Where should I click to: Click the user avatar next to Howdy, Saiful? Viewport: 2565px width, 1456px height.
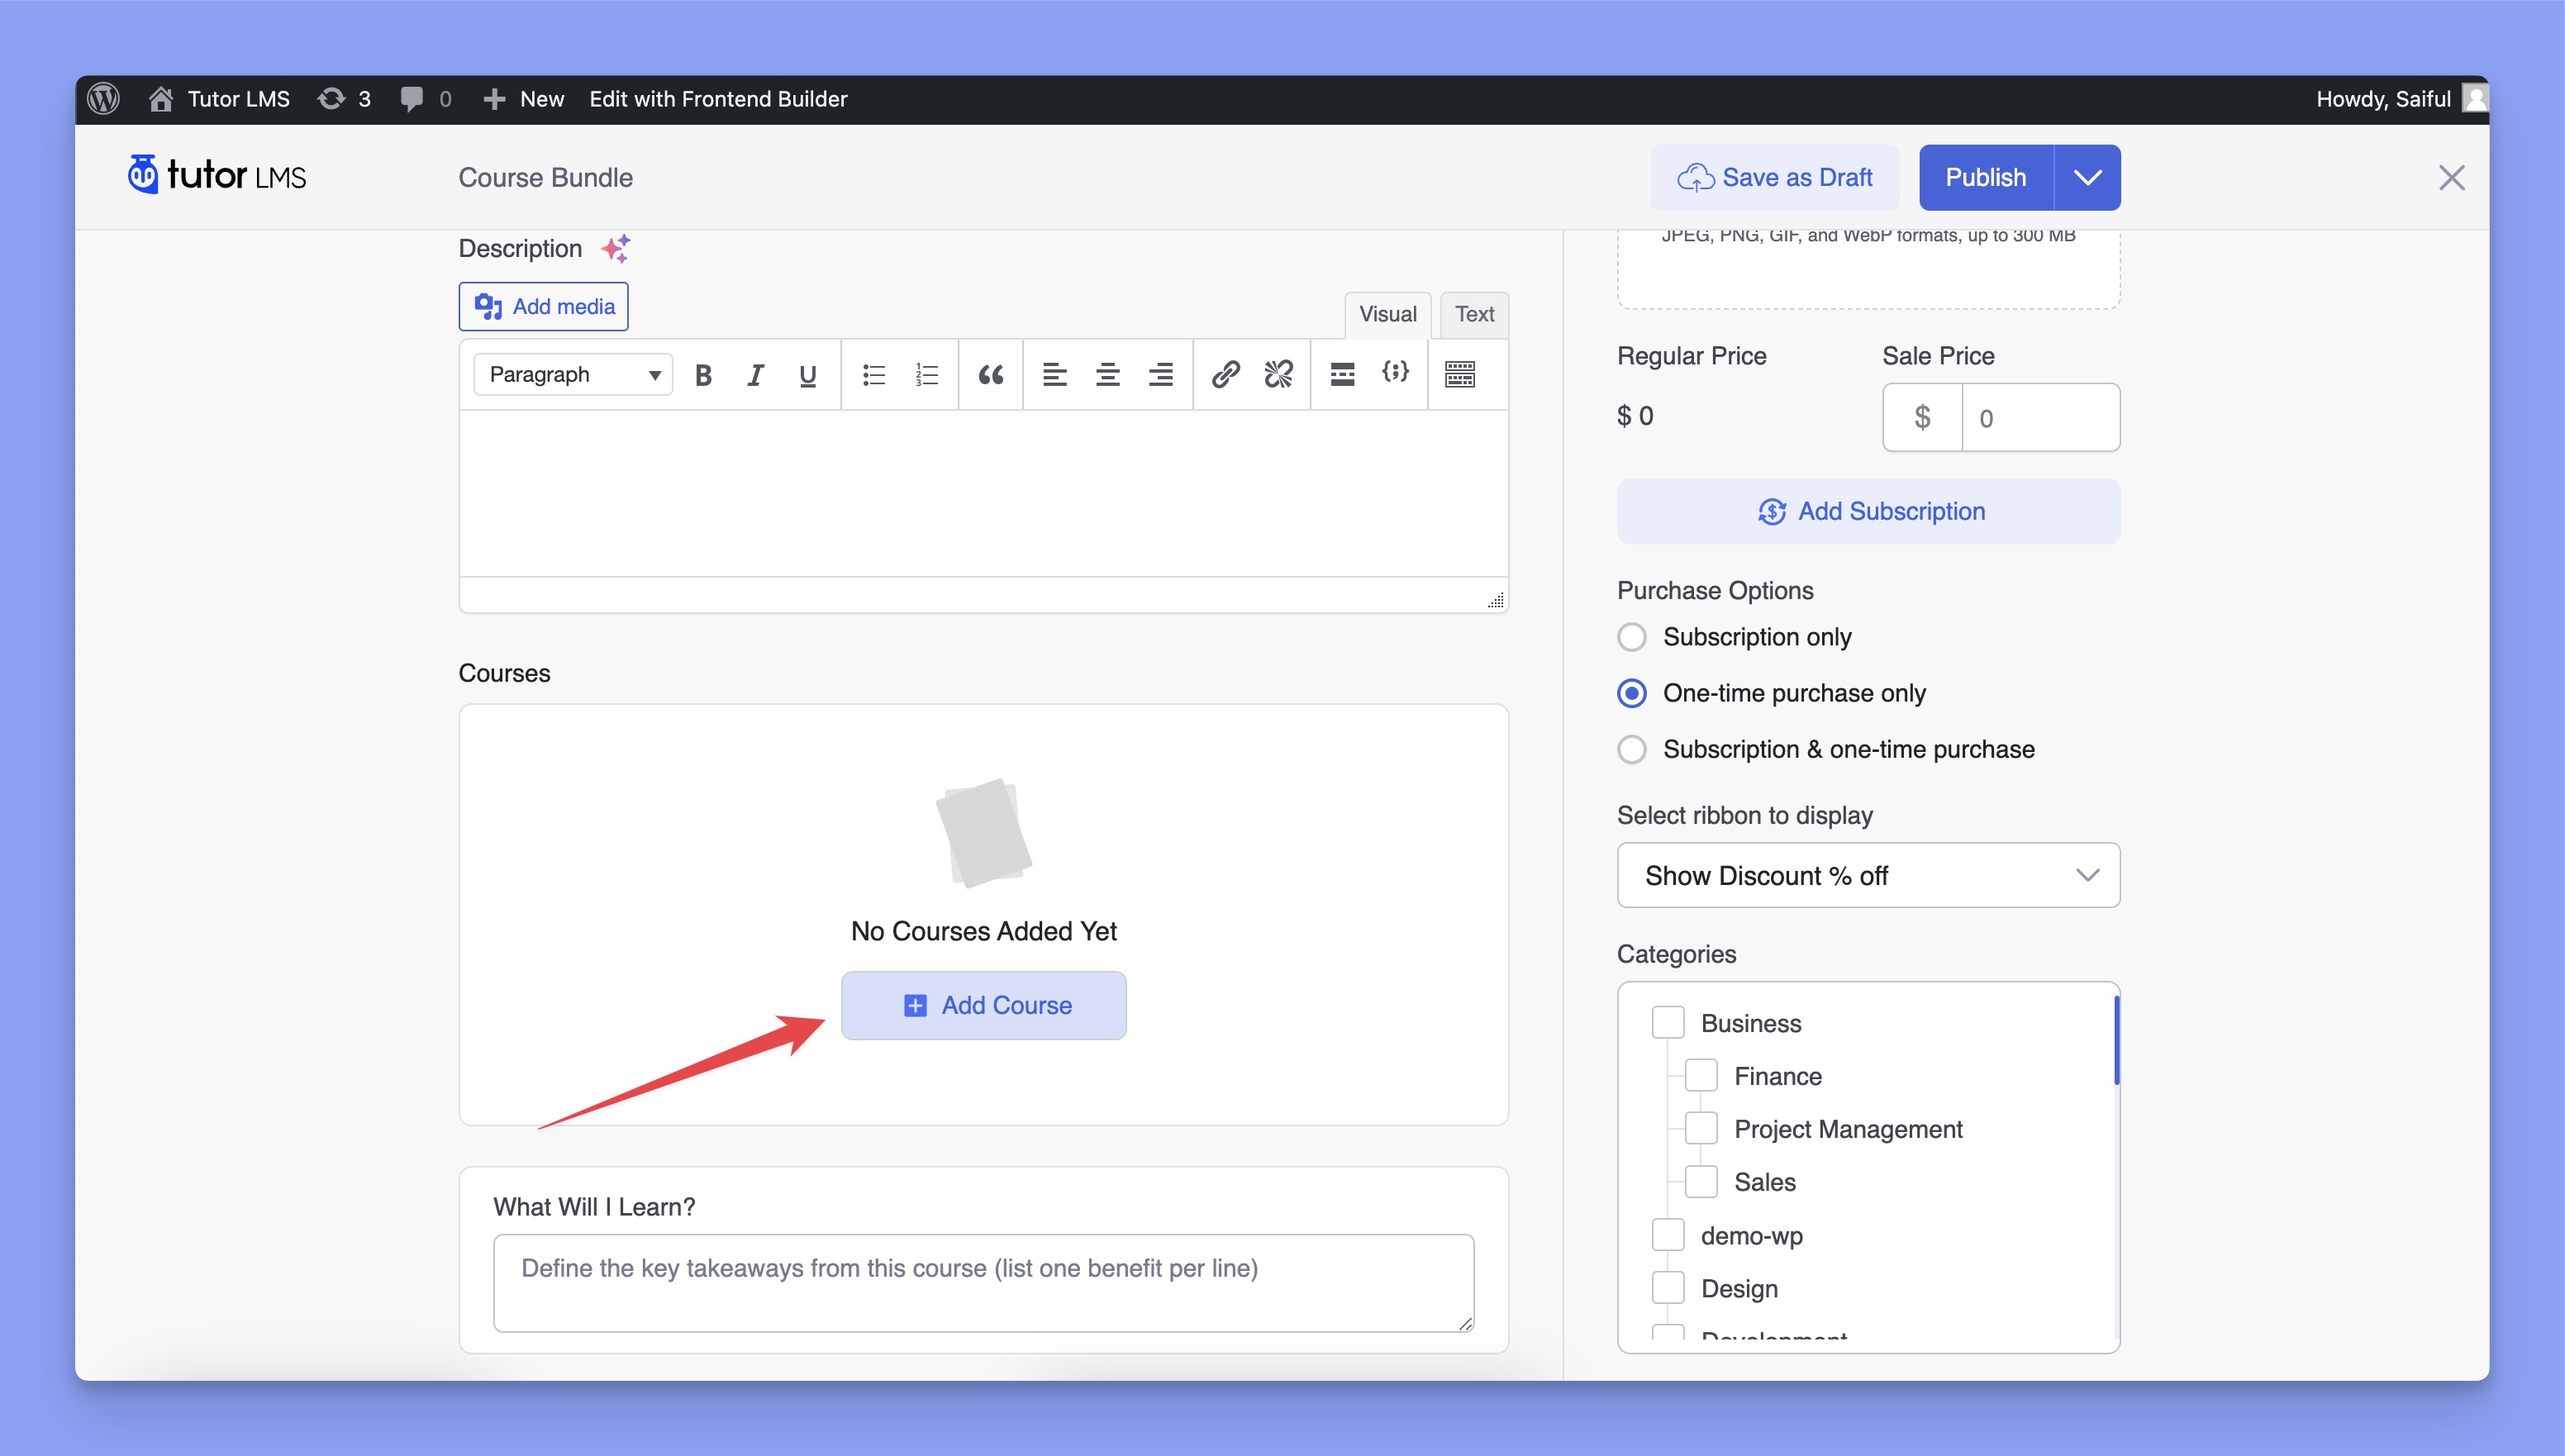[x=2476, y=98]
